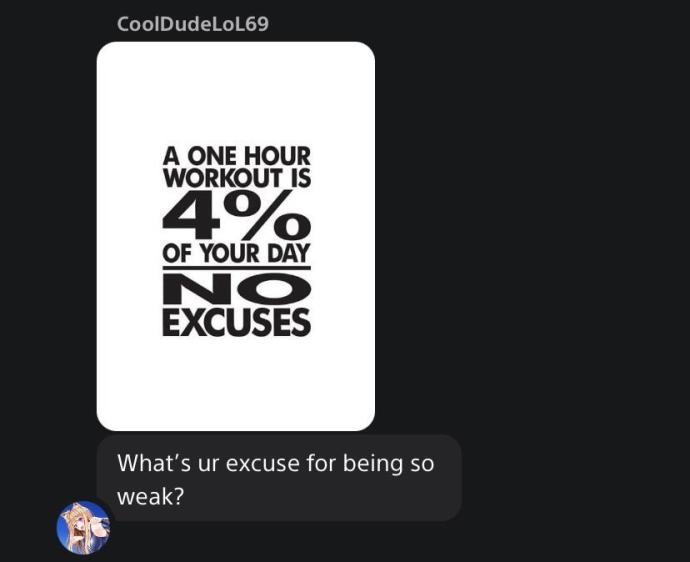The height and width of the screenshot is (562, 690).
Task: Click the word "being" in message
Action: pyautogui.click(x=373, y=465)
